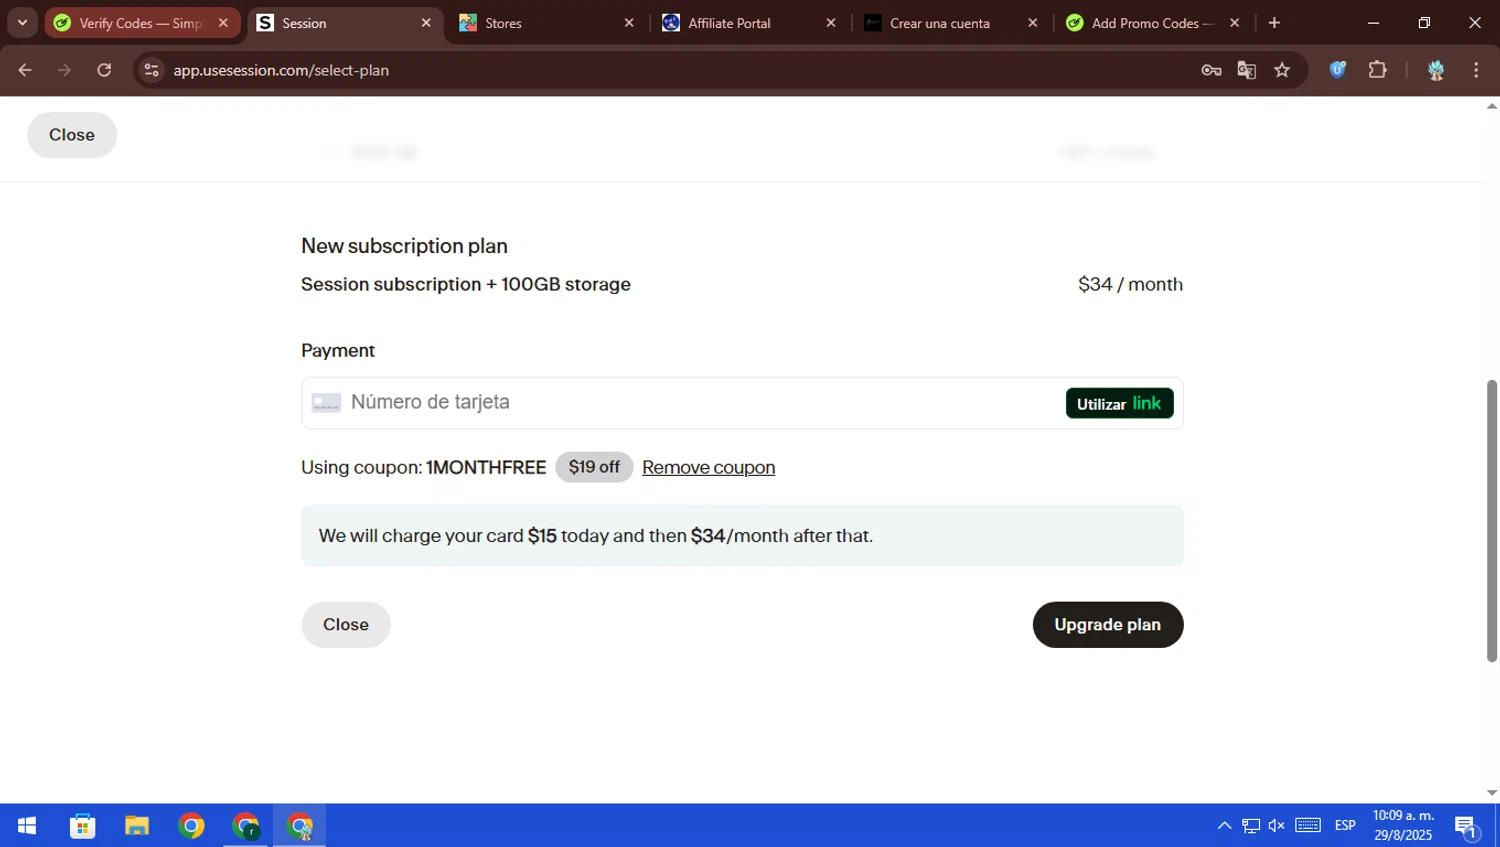Screen dimensions: 1500x847
Task: Go back to the previous page
Action: [25, 70]
